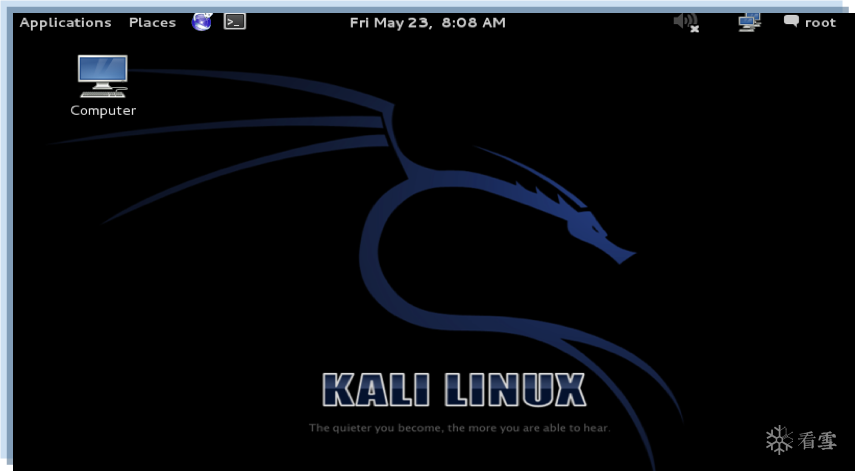Open the terminal launcher icon

(x=234, y=22)
